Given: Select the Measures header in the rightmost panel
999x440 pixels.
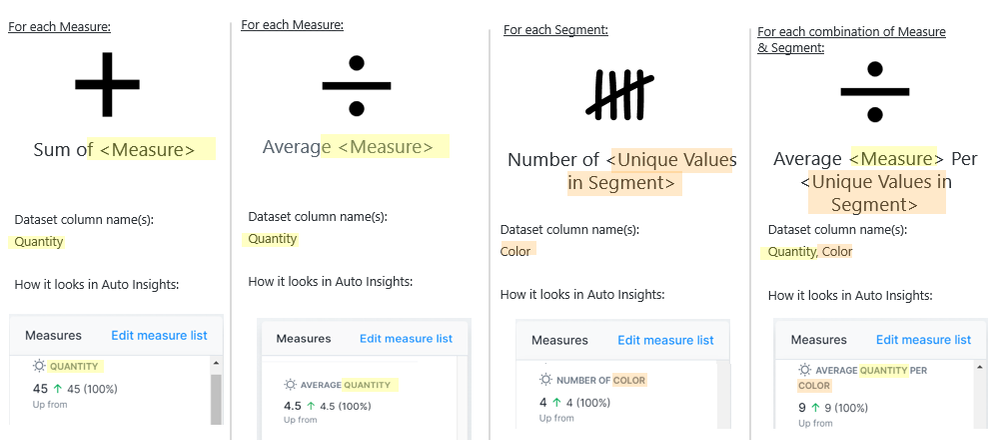Looking at the screenshot, I should [818, 340].
